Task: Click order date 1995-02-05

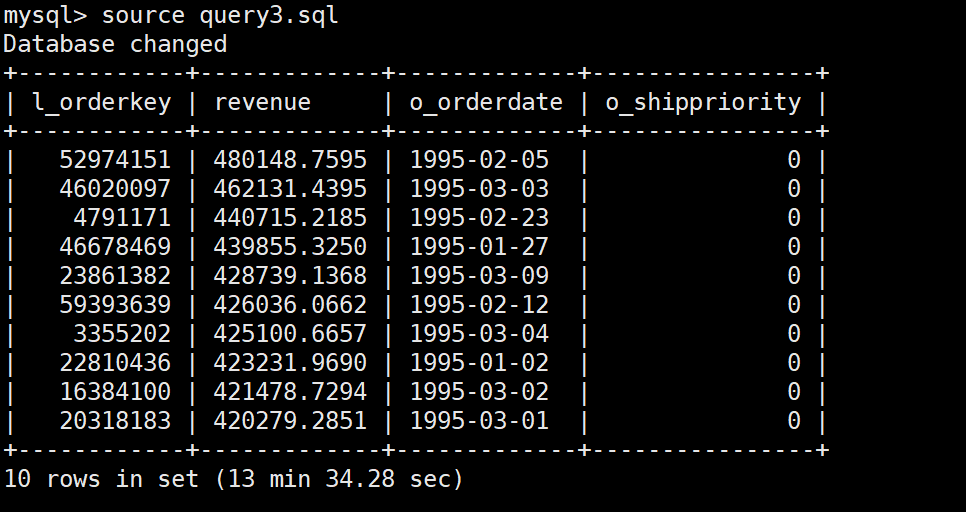Action: 479,160
